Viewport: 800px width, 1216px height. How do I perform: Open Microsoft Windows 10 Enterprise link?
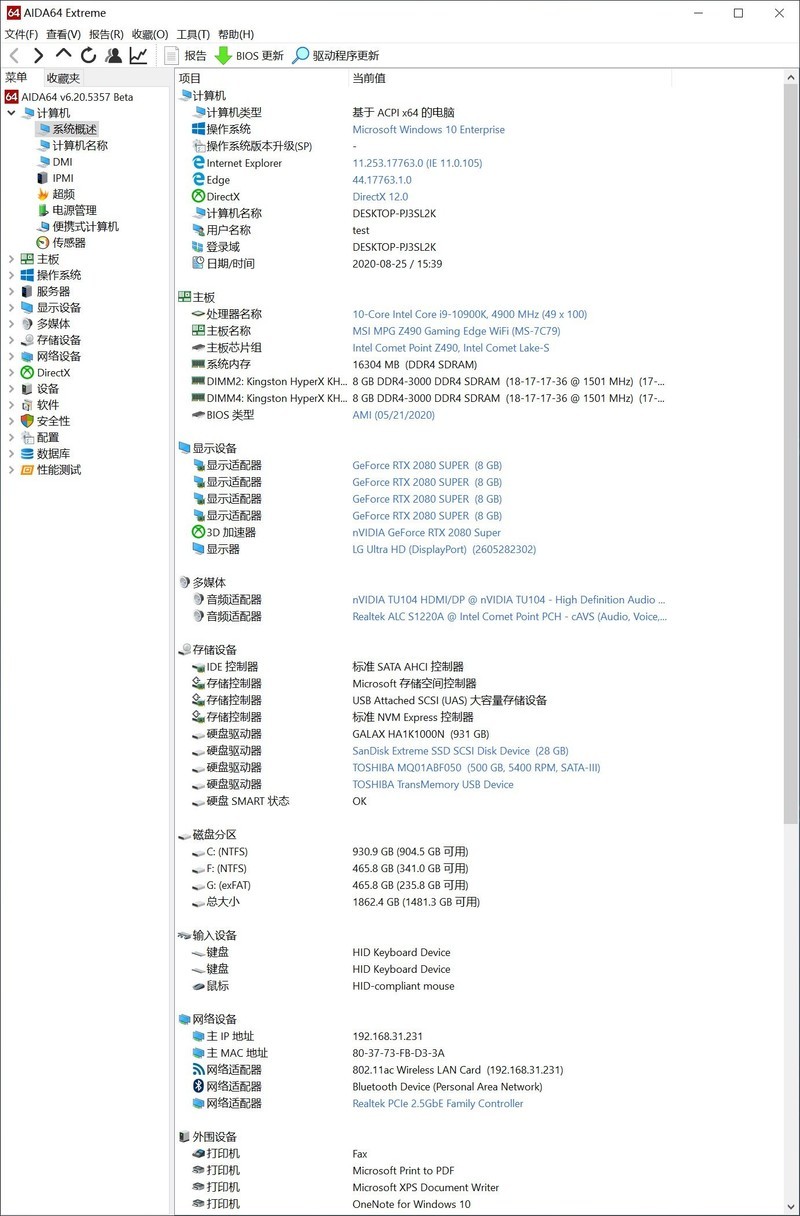pos(428,130)
